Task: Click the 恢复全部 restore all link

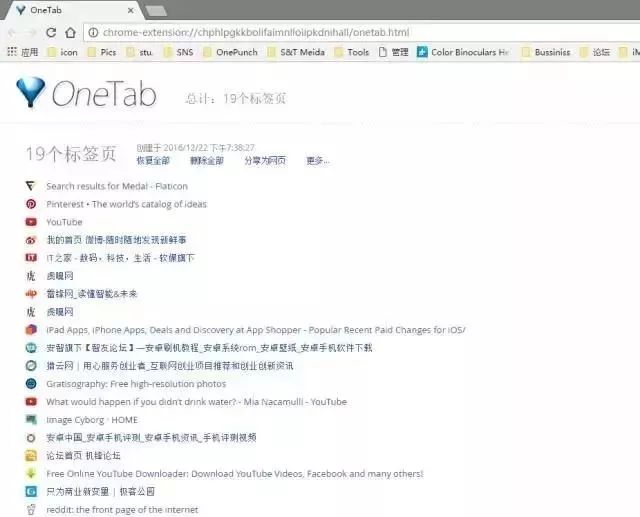Action: click(x=153, y=161)
